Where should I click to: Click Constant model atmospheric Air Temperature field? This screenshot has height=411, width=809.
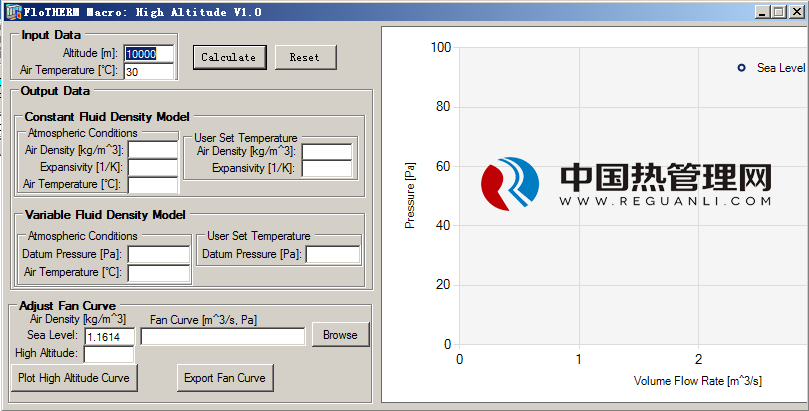(152, 184)
